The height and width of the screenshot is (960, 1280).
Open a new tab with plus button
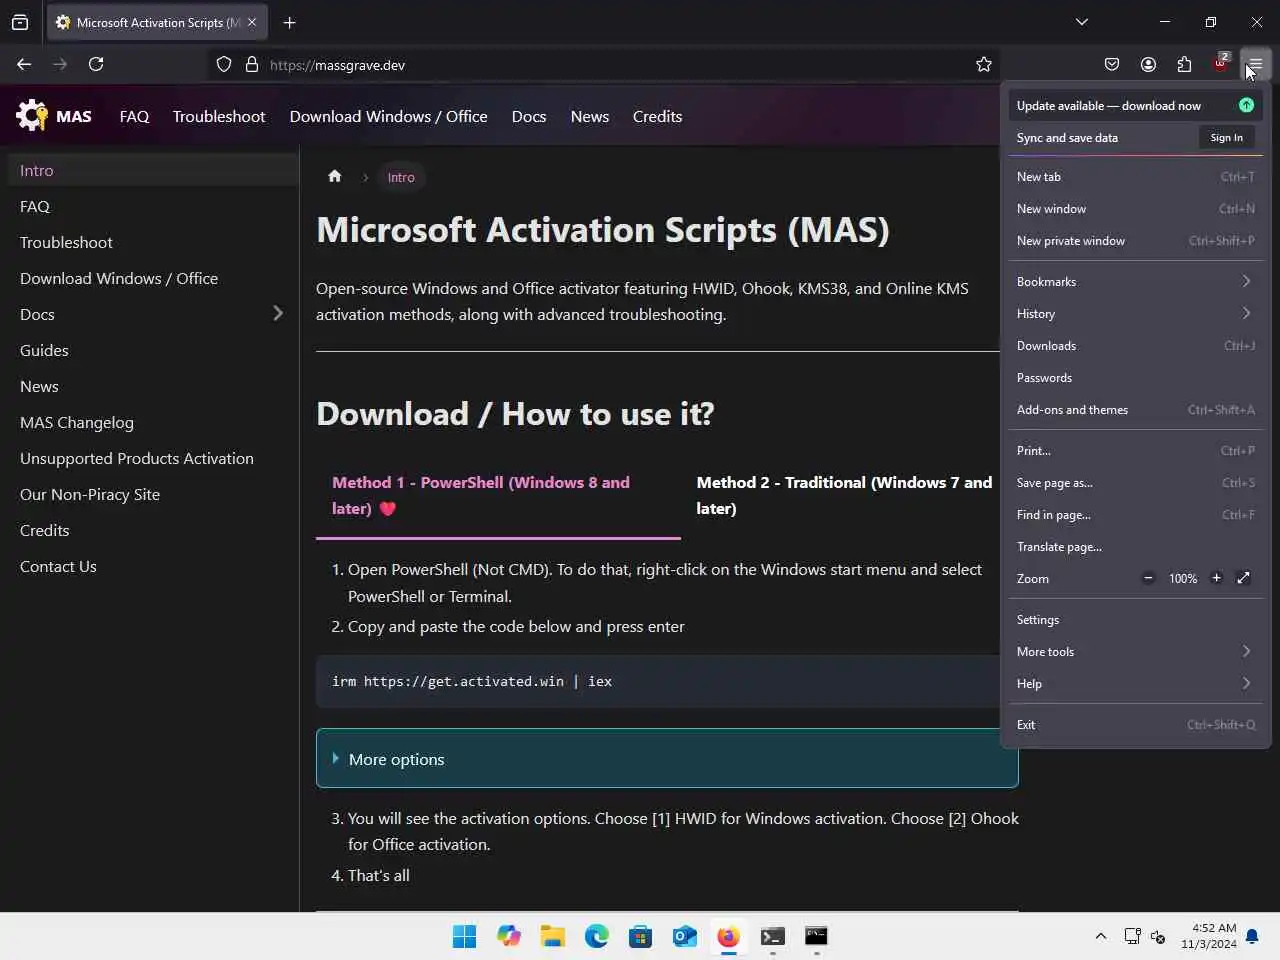tap(289, 22)
